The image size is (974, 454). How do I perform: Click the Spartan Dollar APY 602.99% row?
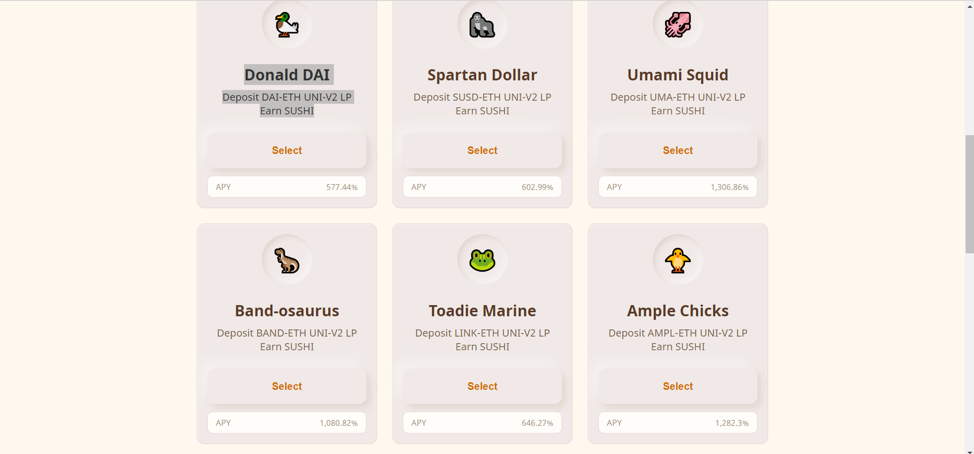point(482,187)
